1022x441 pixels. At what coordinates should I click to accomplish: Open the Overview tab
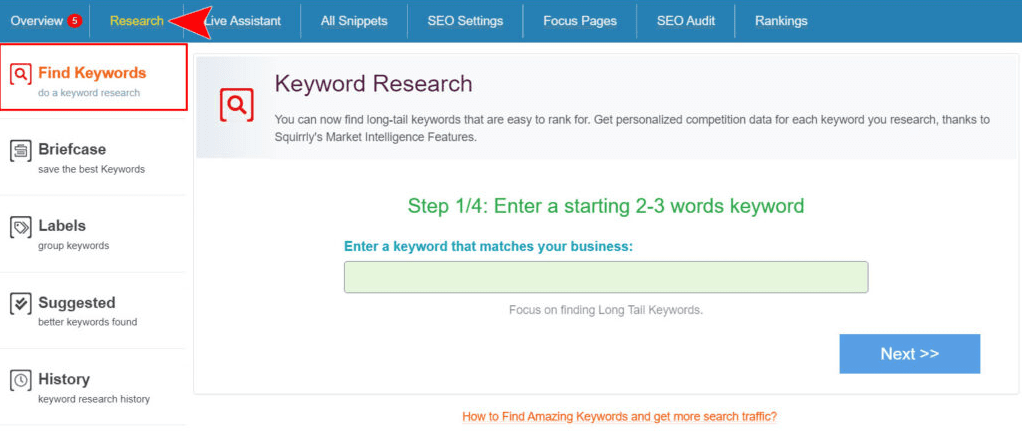tap(37, 21)
